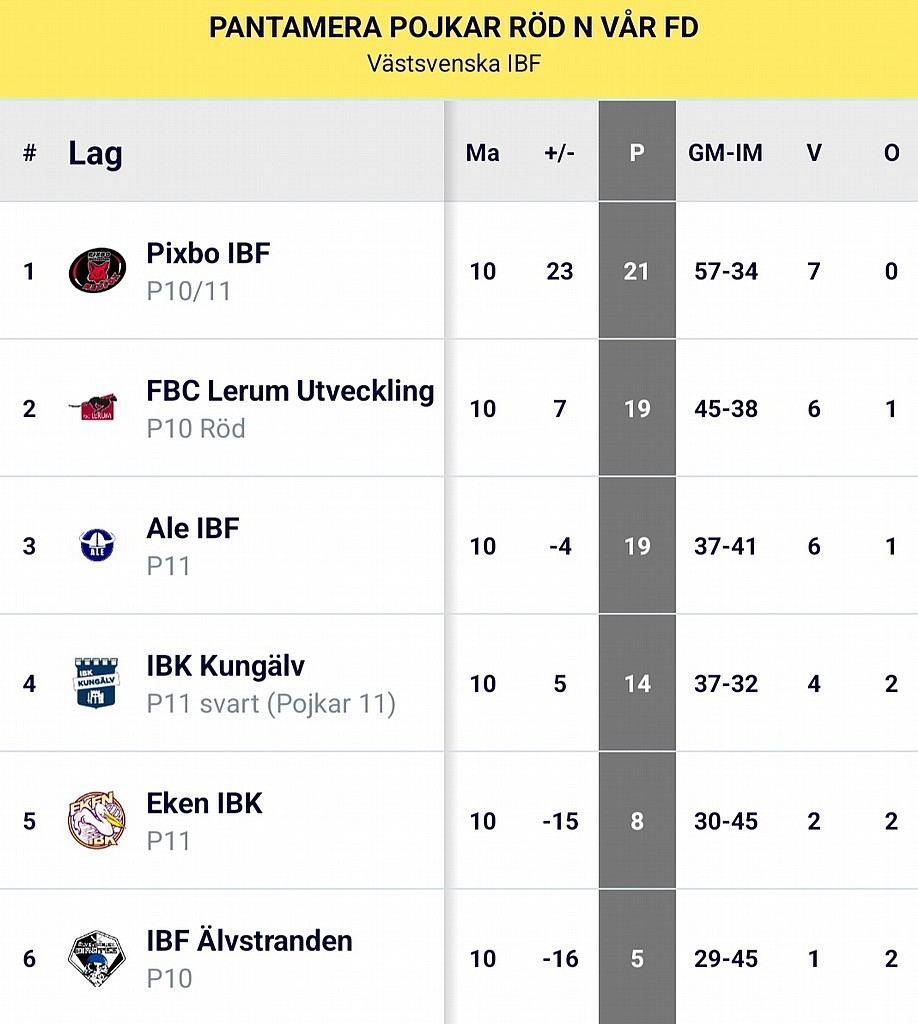Sort by the +/- goal difference header
The width and height of the screenshot is (918, 1024).
tap(560, 153)
